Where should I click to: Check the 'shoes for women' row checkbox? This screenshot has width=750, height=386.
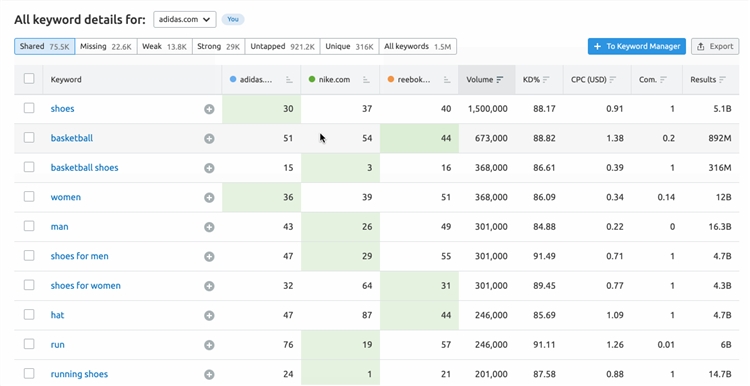pyautogui.click(x=29, y=285)
